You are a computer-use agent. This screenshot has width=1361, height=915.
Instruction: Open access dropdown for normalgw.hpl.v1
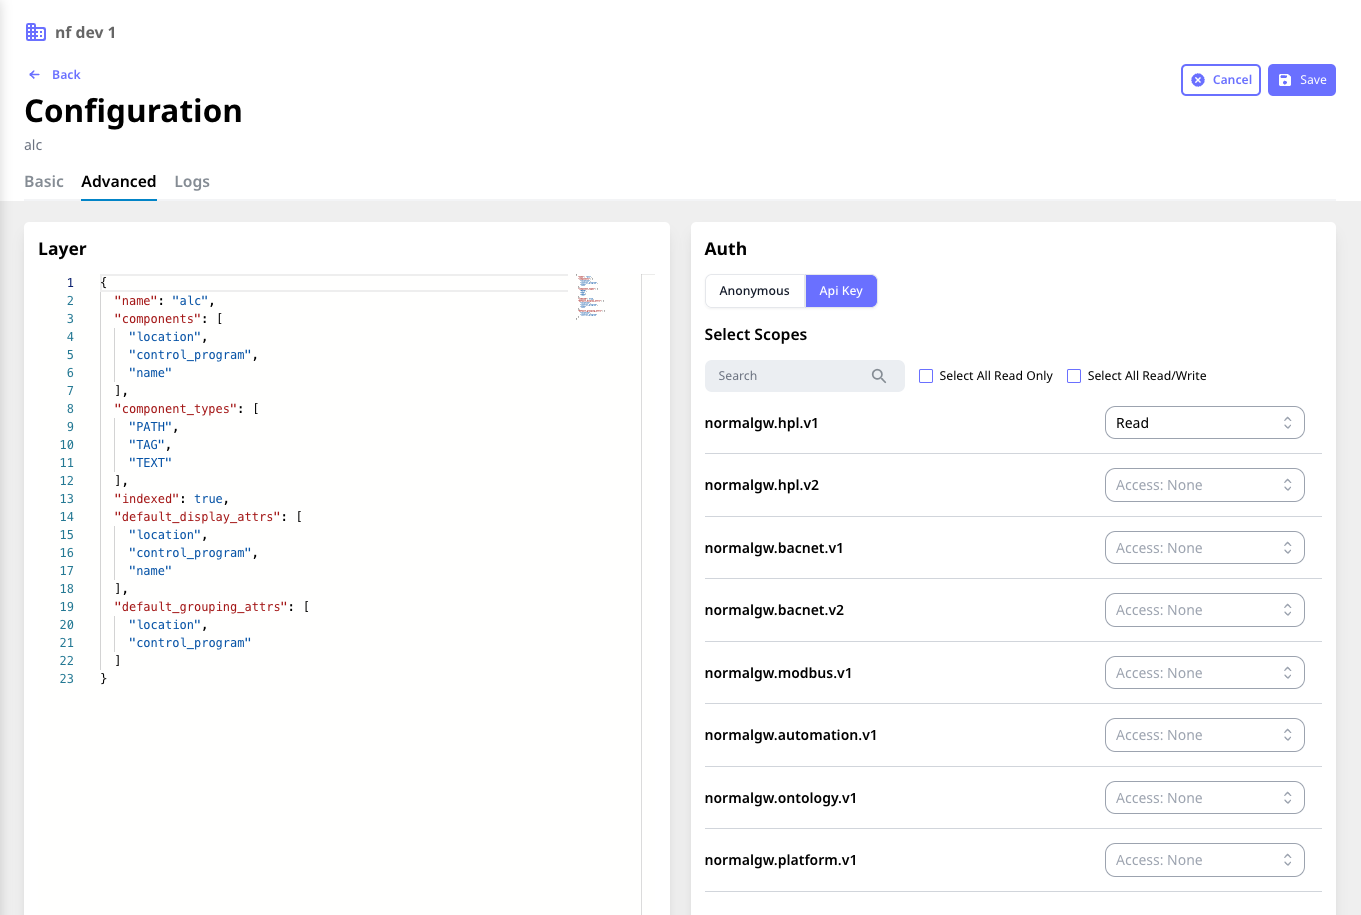[x=1205, y=423]
